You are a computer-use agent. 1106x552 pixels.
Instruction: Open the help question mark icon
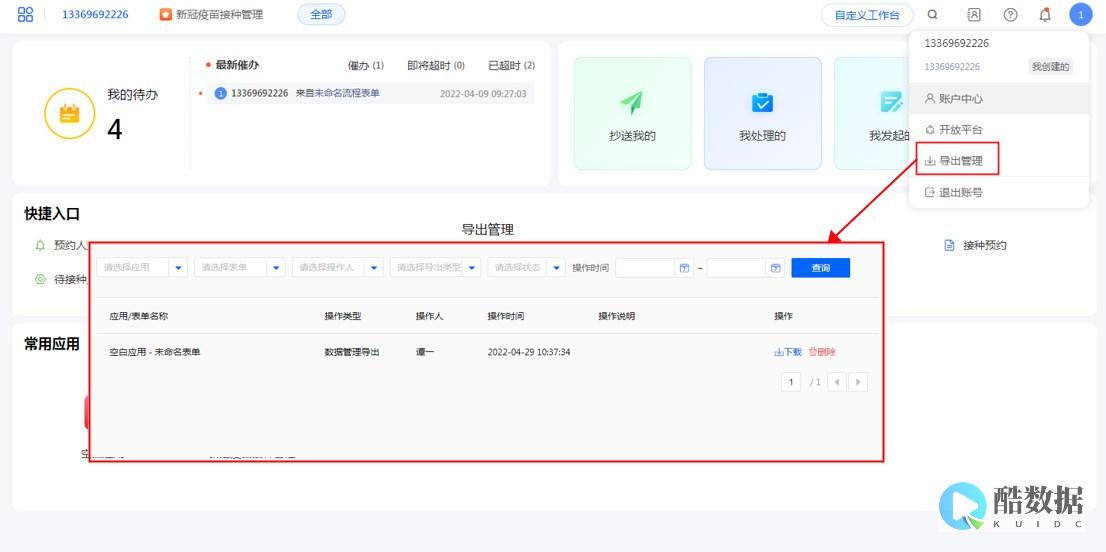(1010, 14)
